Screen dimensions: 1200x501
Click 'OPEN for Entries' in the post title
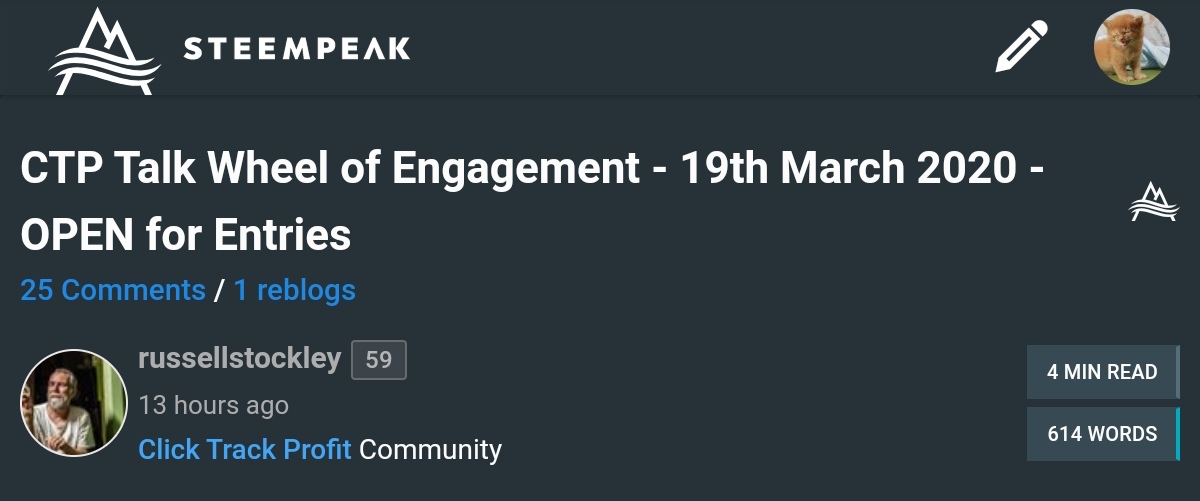pos(186,235)
